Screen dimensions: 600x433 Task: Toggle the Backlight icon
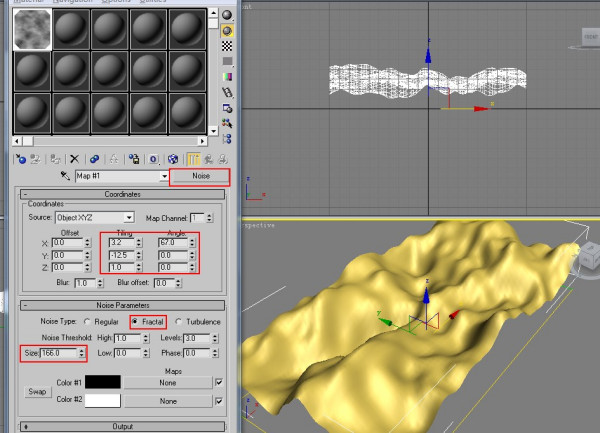(x=227, y=31)
